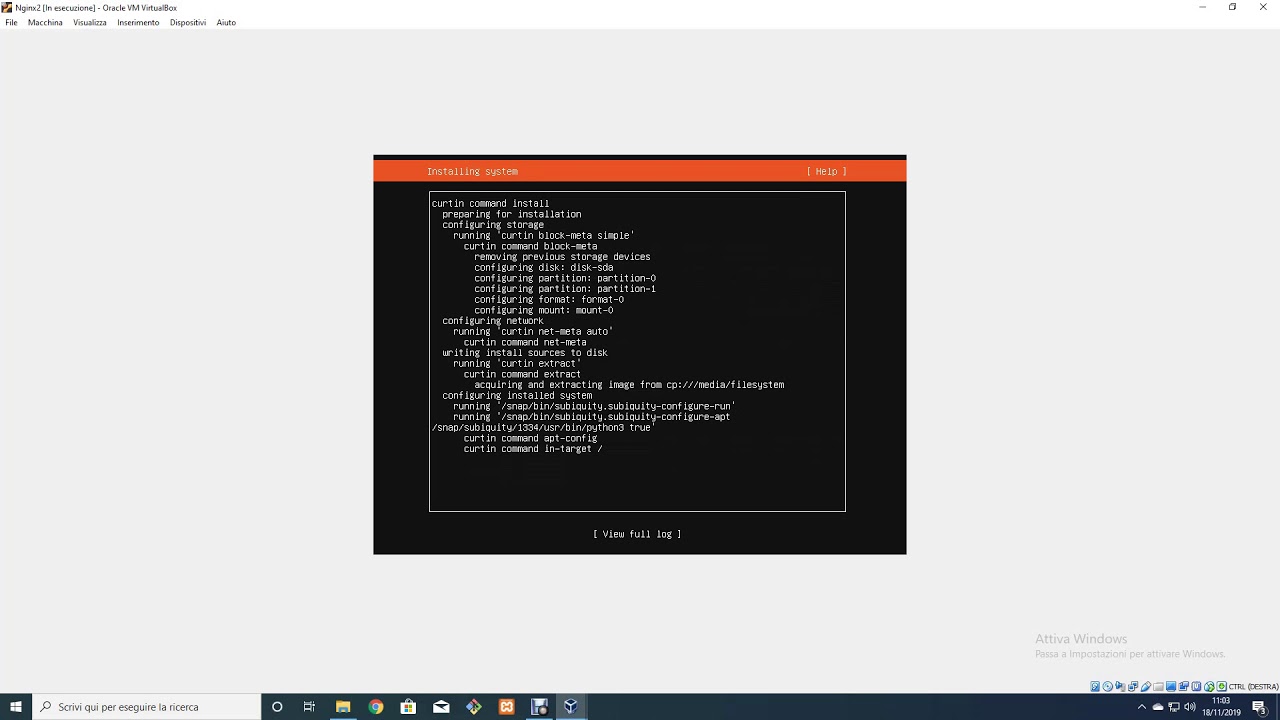Open the Inserimento menu
Screen dimensions: 1280x720
tap(138, 22)
